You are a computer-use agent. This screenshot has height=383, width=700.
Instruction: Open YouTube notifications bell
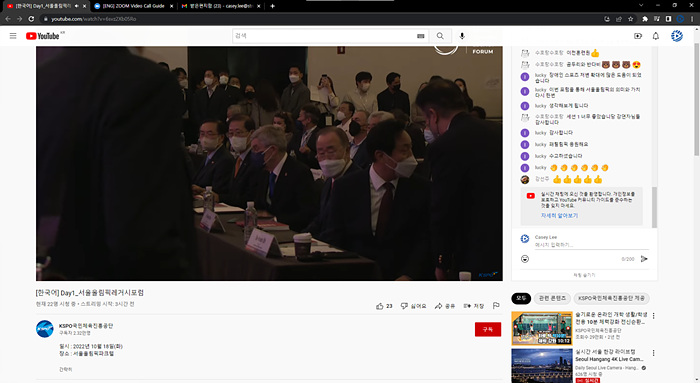pos(656,36)
